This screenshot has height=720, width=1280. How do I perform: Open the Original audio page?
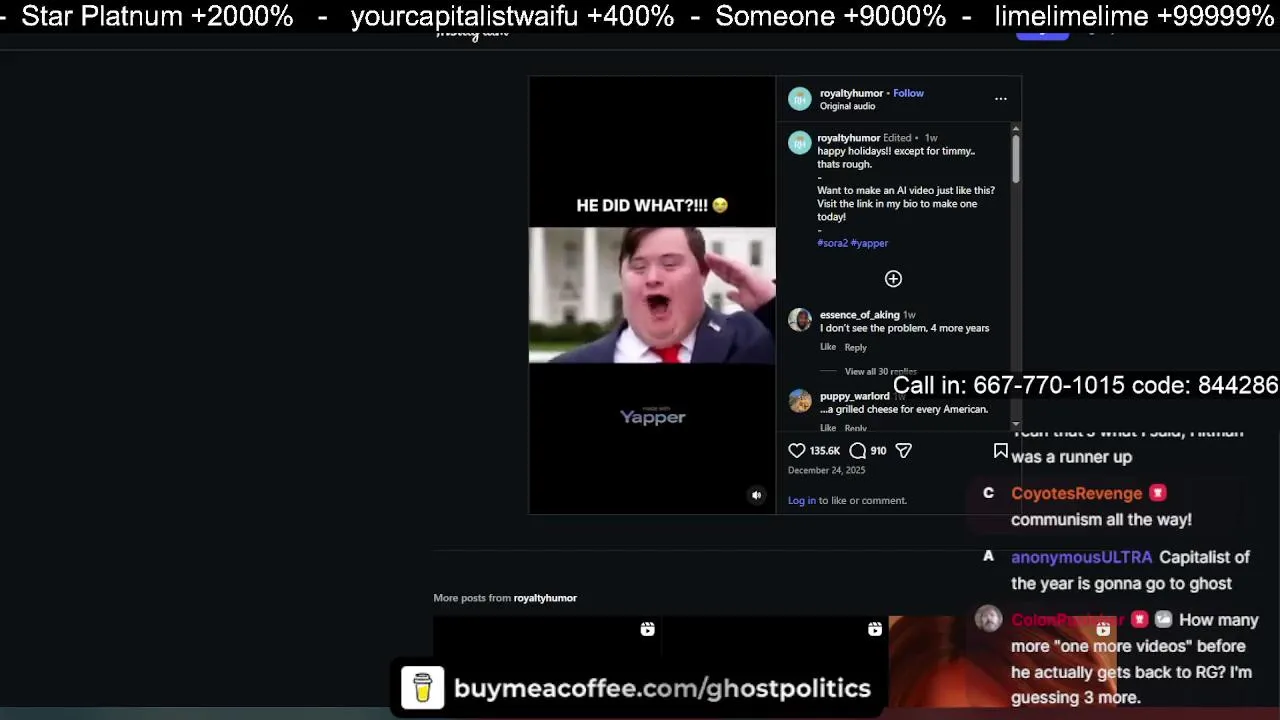pos(847,106)
